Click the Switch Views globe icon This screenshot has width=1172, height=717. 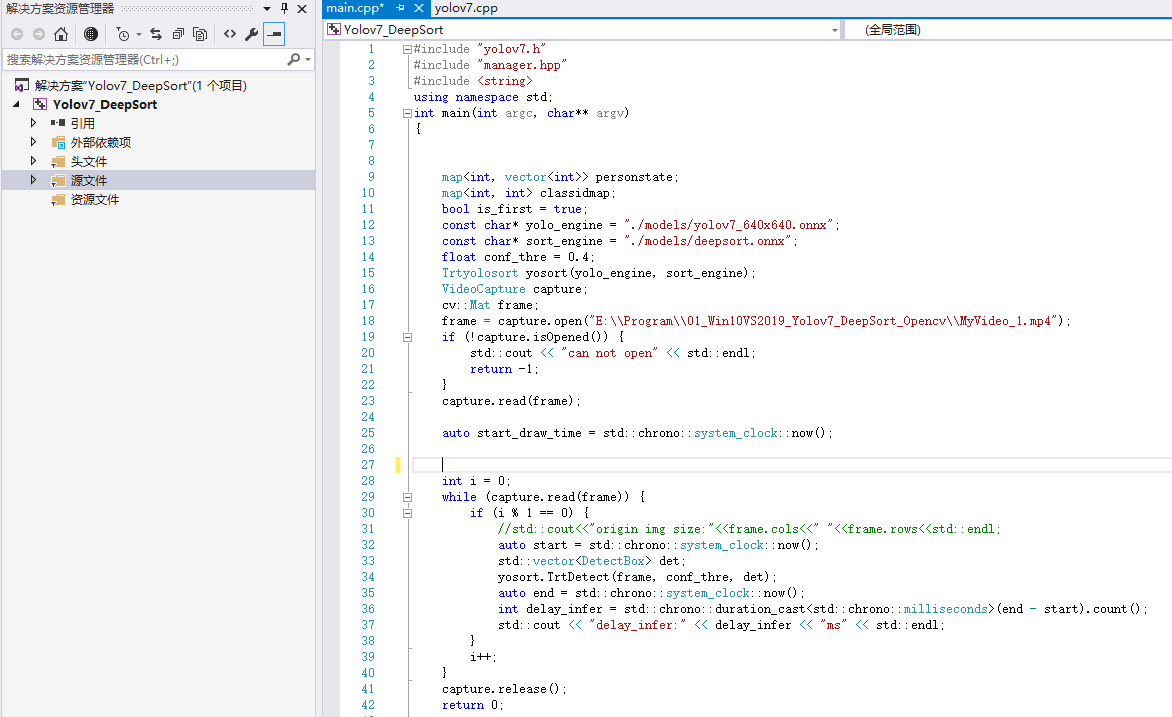click(91, 34)
